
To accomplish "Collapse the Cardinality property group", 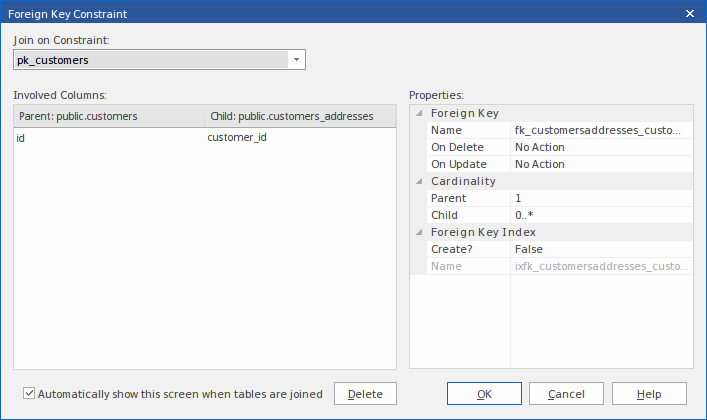I will click(419, 181).
